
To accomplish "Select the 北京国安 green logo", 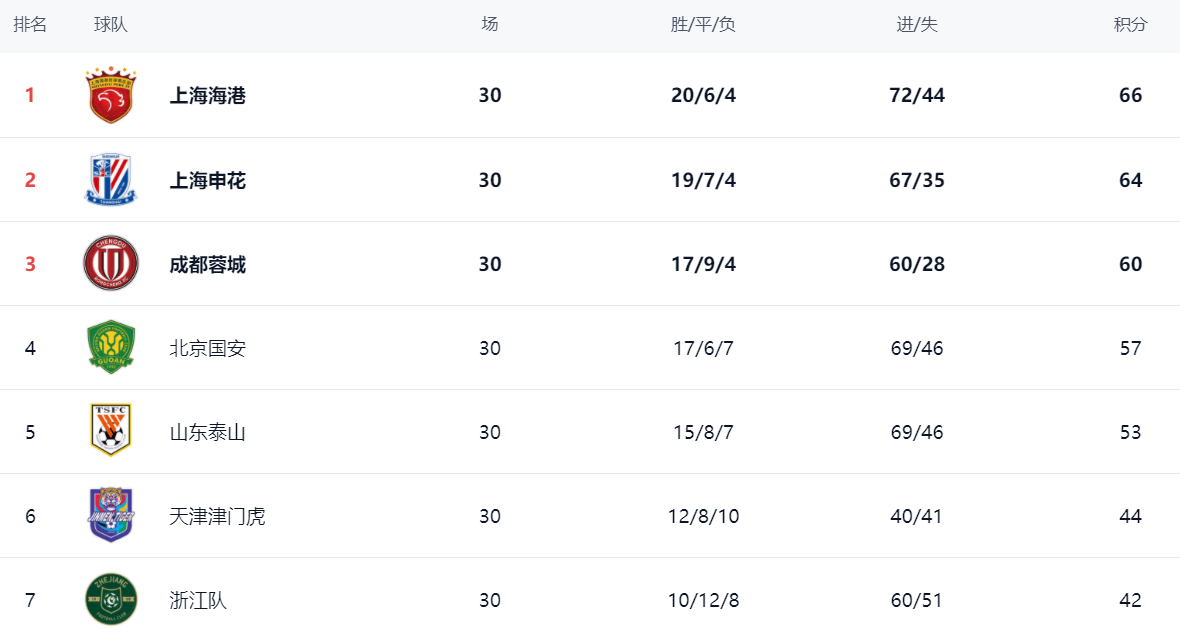I will (x=110, y=348).
